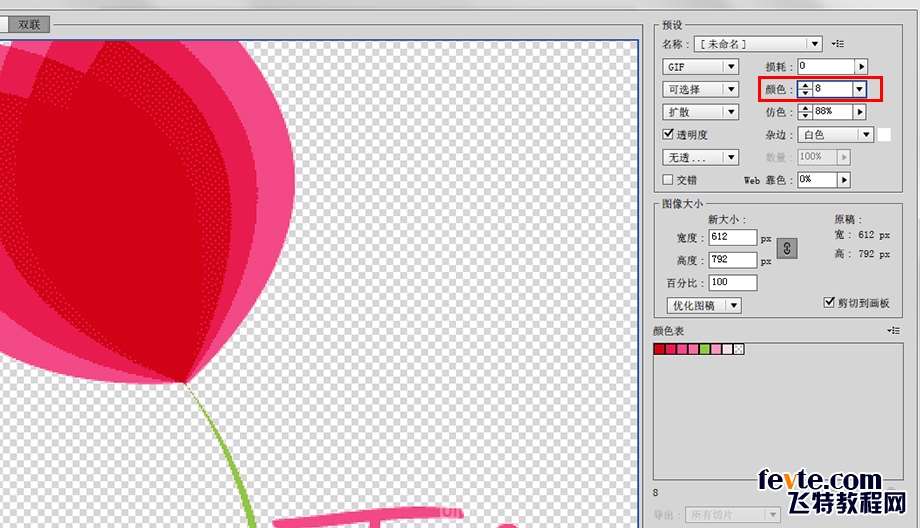Click the 新大小 label in image size
The width and height of the screenshot is (920, 528).
click(x=727, y=219)
